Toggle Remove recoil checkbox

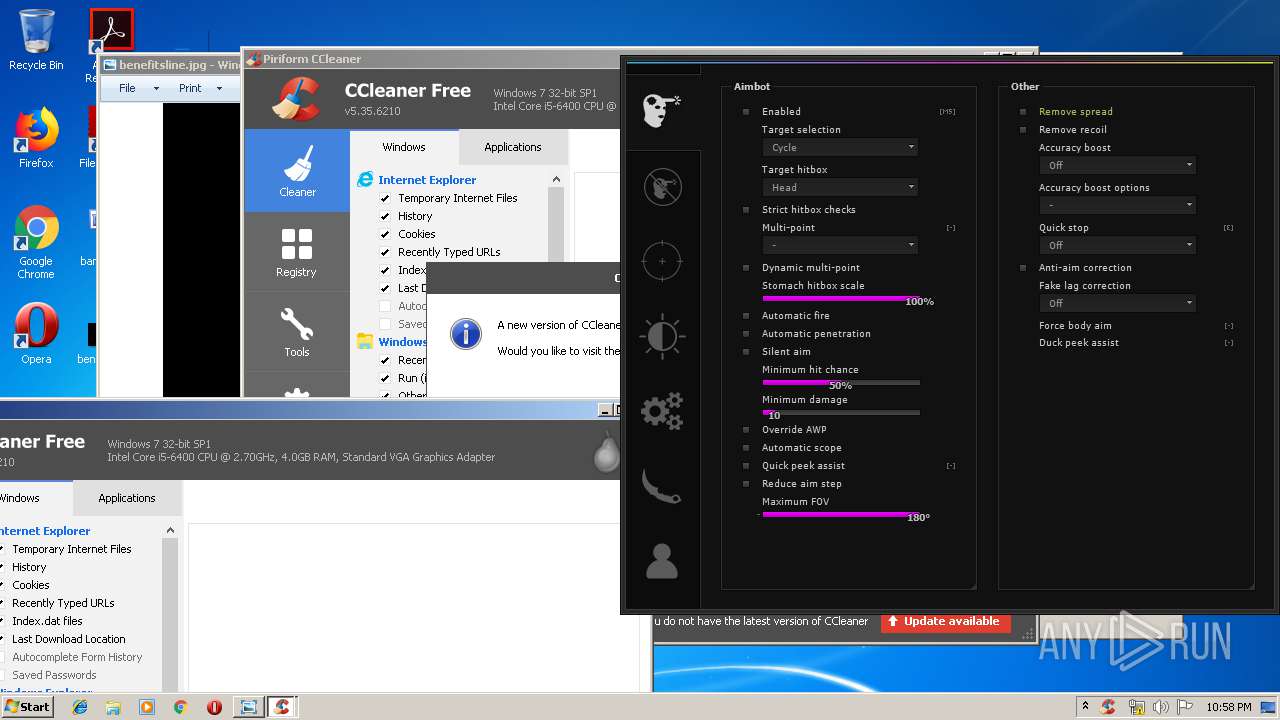click(x=1023, y=130)
